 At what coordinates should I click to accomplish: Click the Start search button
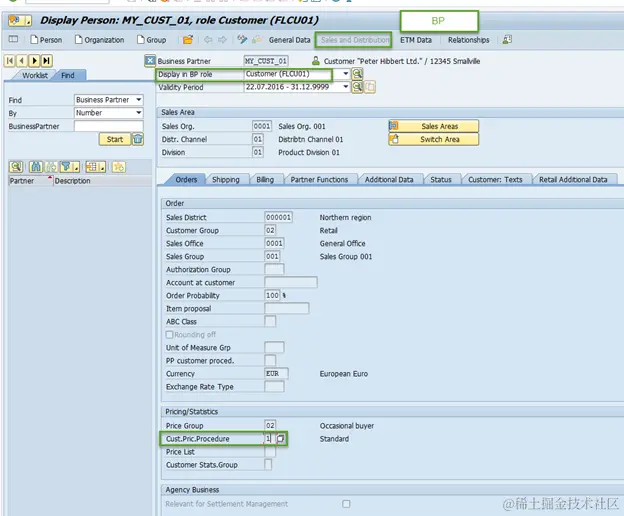pyautogui.click(x=115, y=139)
